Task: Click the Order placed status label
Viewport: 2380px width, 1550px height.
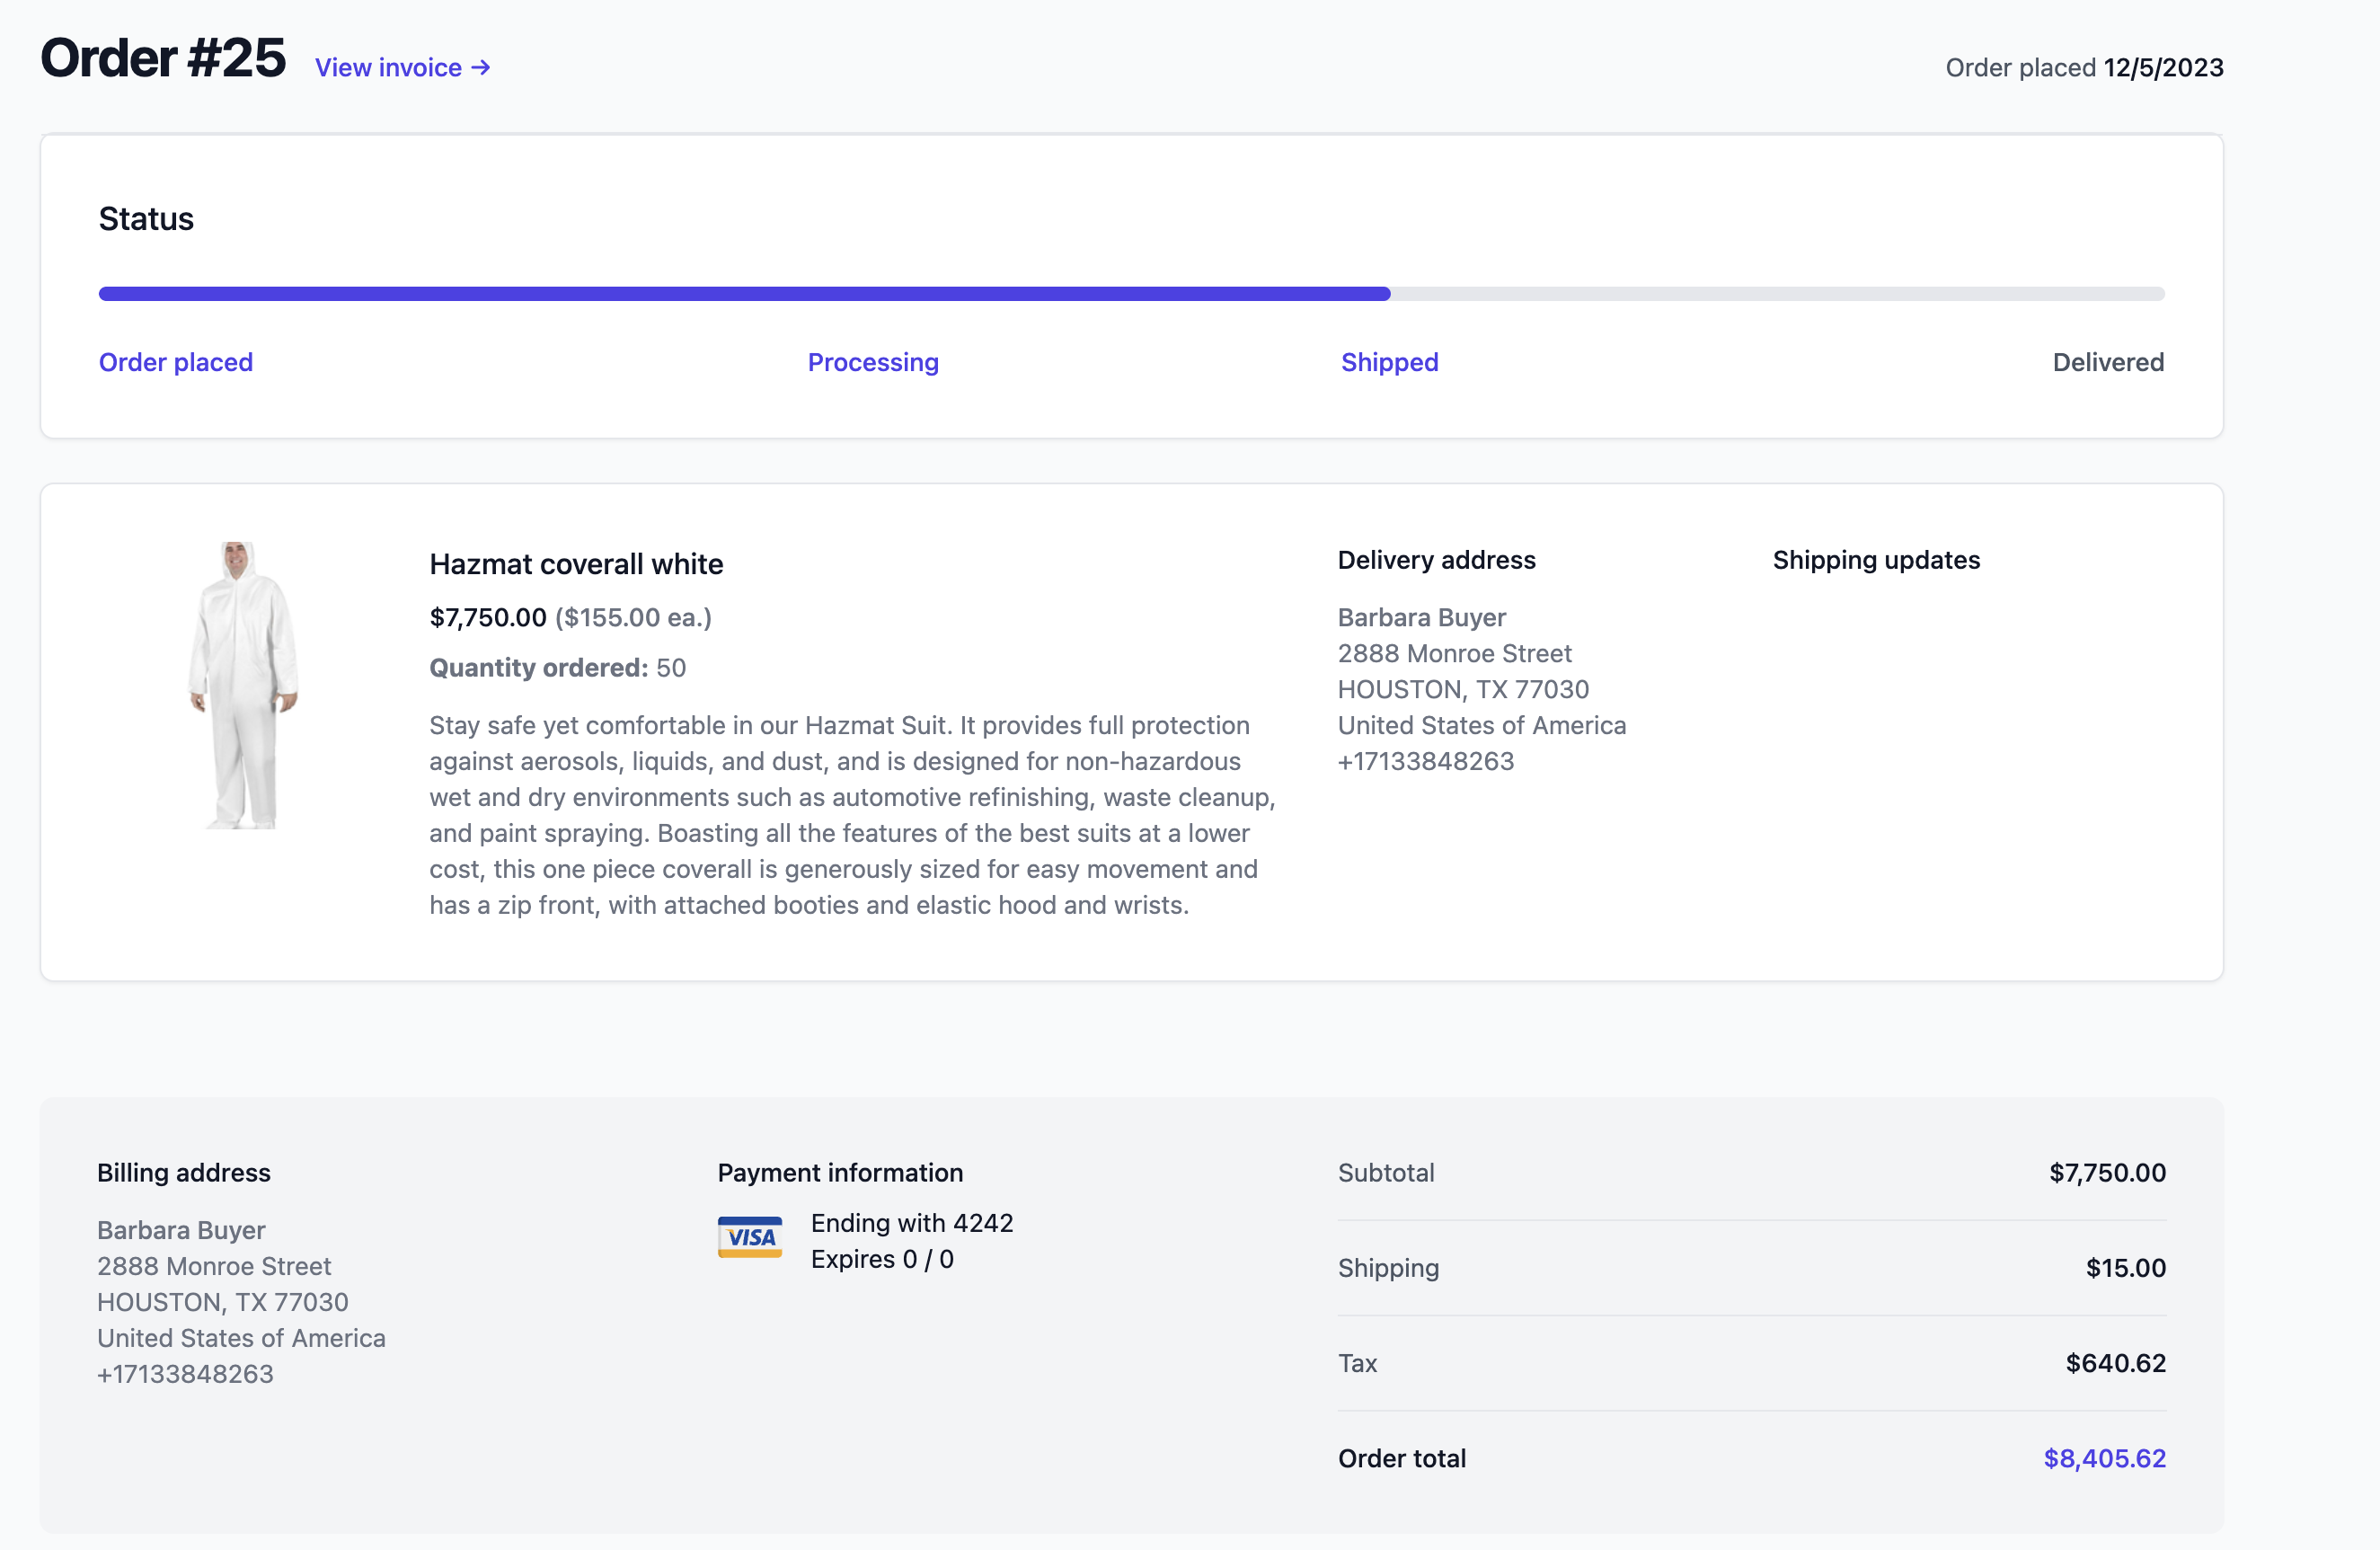Action: pyautogui.click(x=176, y=362)
